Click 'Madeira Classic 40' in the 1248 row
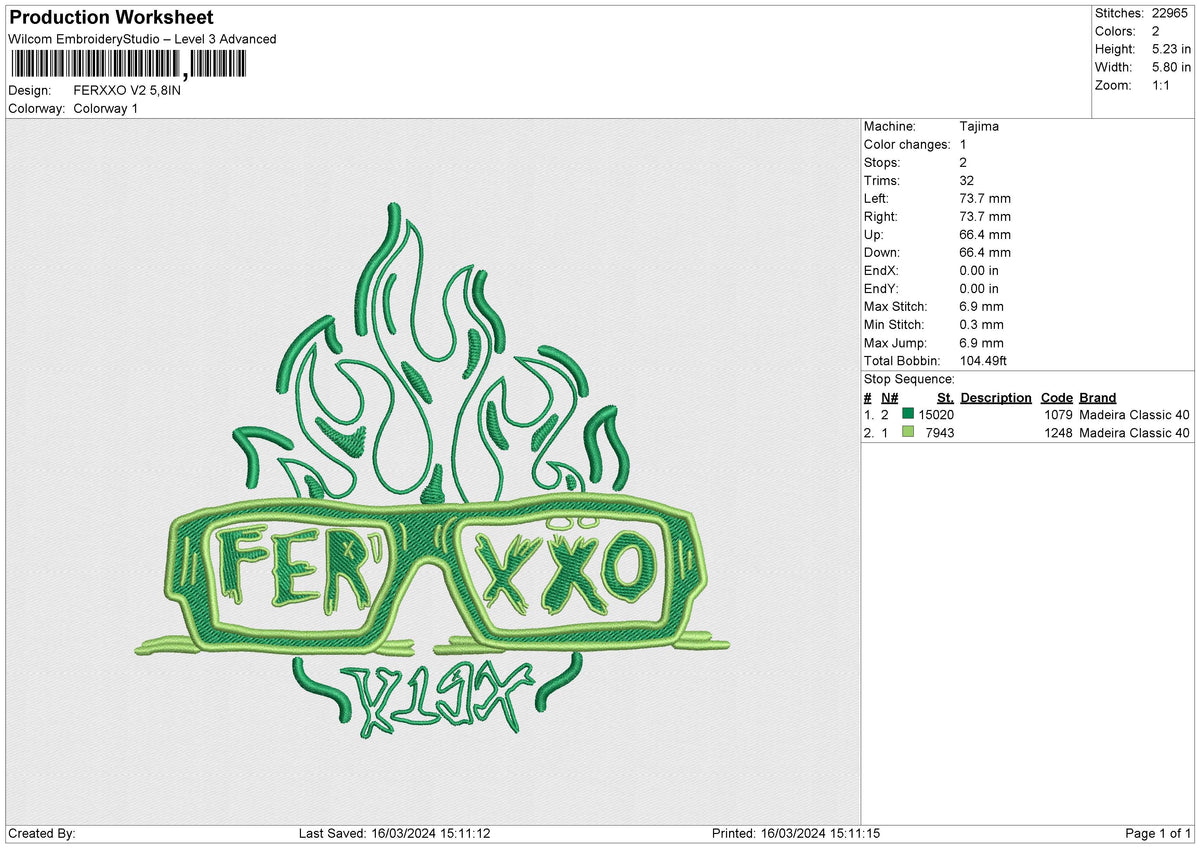Image resolution: width=1200 pixels, height=848 pixels. (x=1135, y=433)
